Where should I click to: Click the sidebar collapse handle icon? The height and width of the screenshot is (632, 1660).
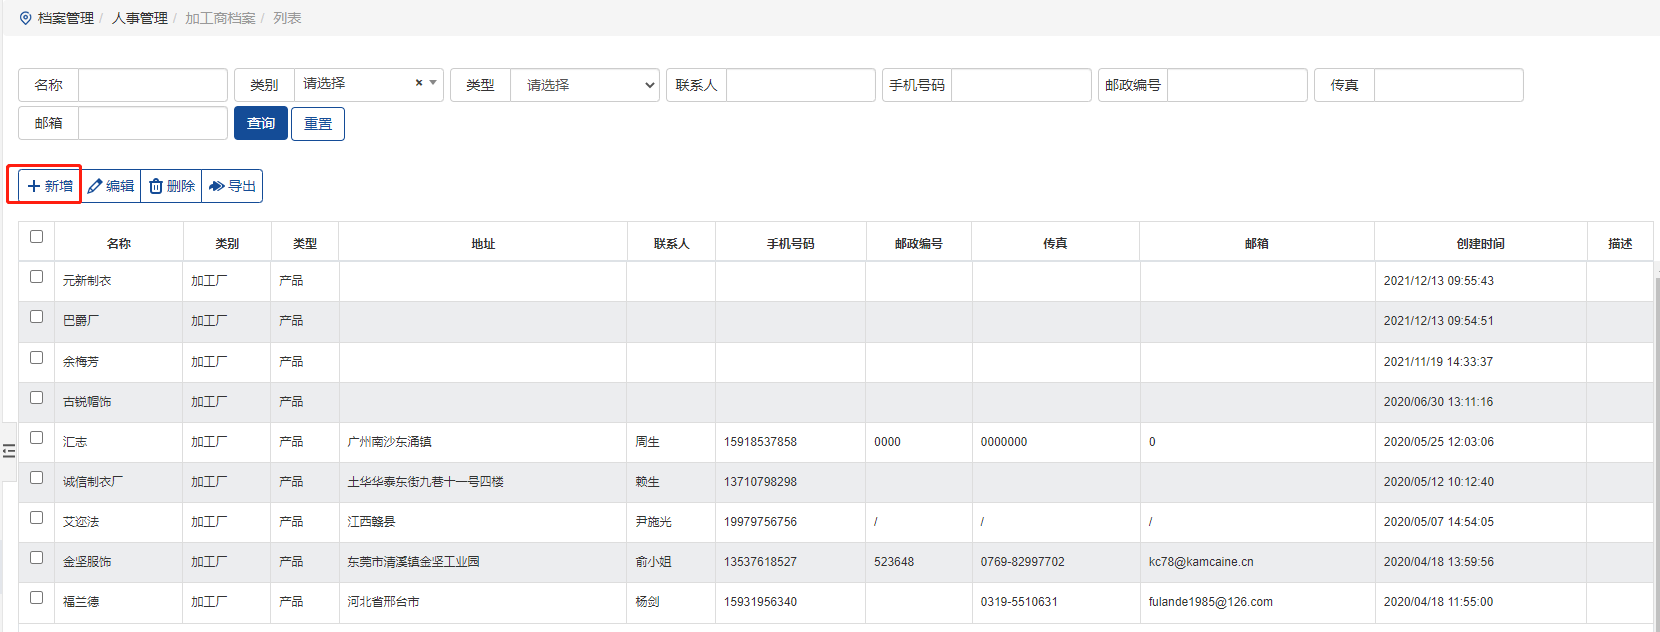[9, 451]
